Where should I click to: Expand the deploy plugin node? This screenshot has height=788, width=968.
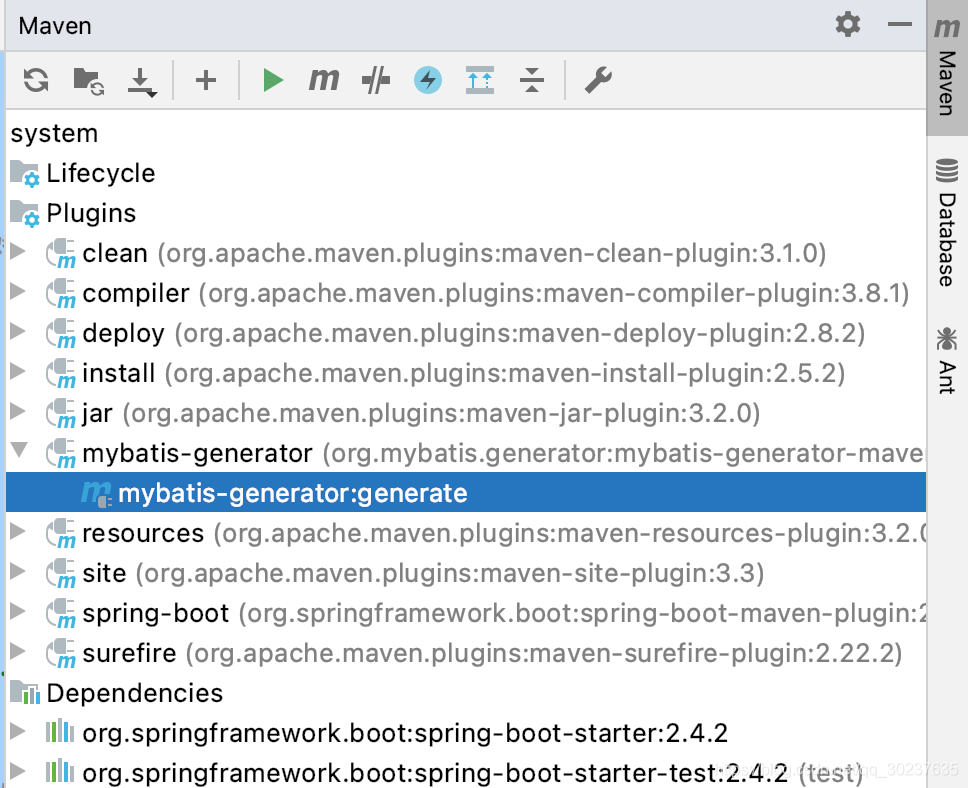point(19,331)
